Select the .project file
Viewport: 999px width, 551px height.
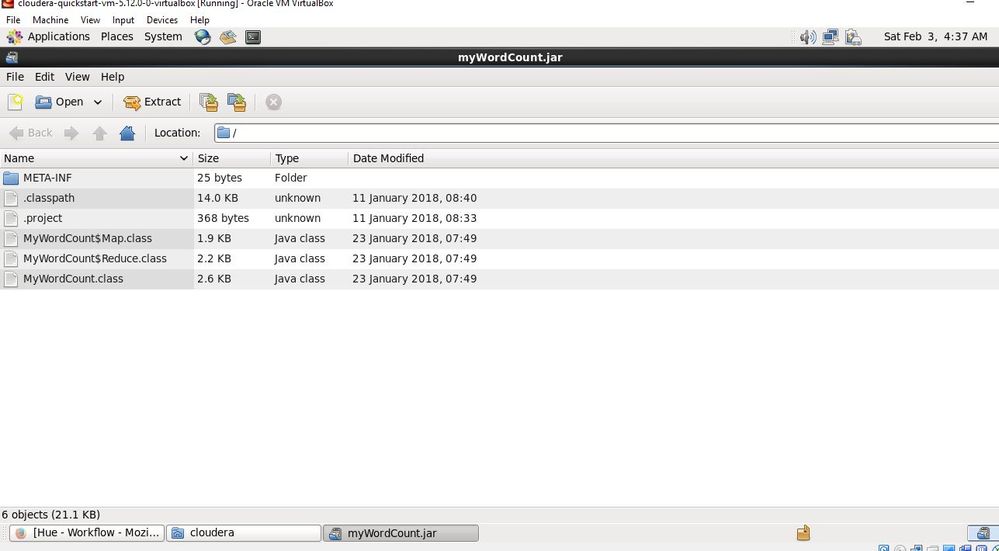click(500, 218)
